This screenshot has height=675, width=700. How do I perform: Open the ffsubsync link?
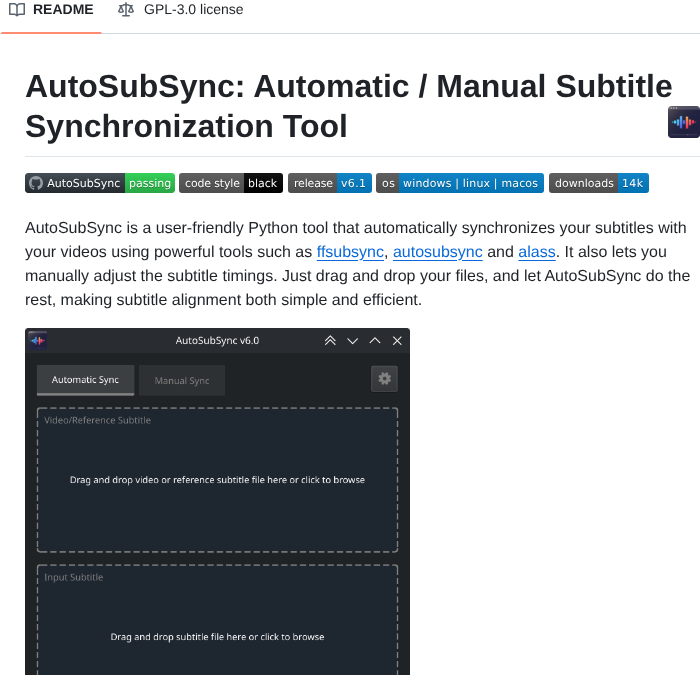350,252
